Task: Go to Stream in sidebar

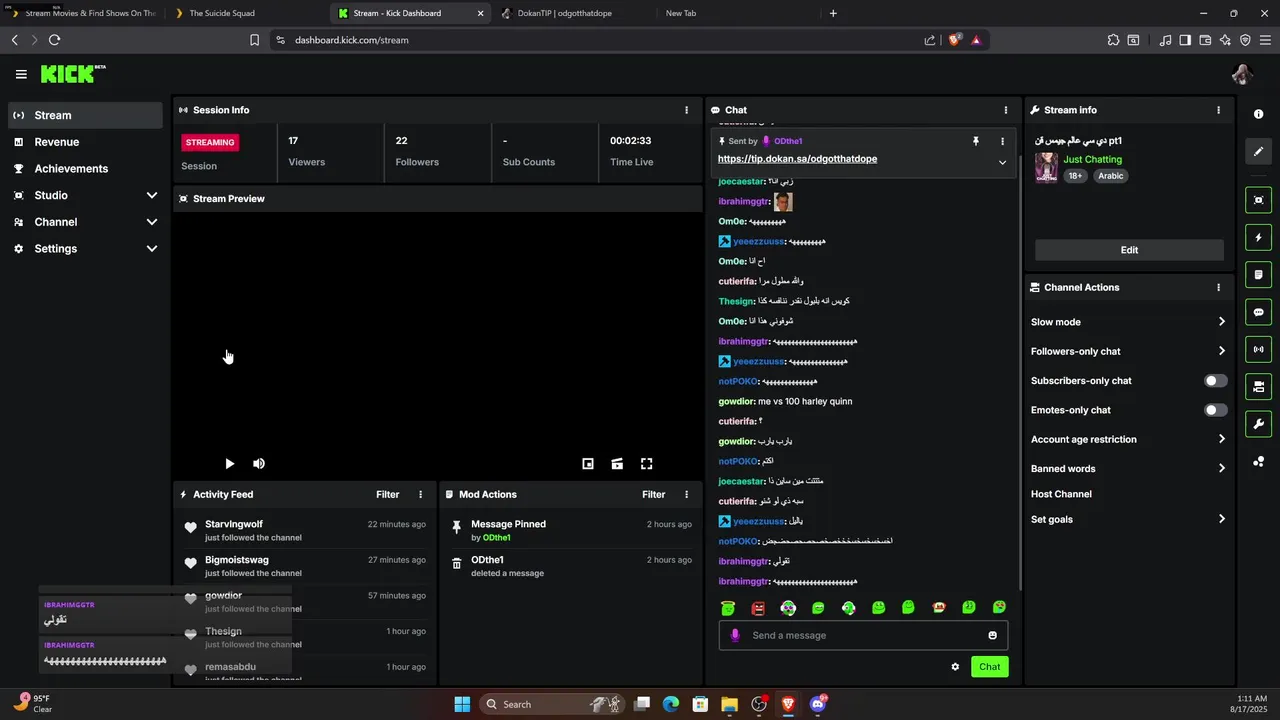Action: (x=85, y=115)
